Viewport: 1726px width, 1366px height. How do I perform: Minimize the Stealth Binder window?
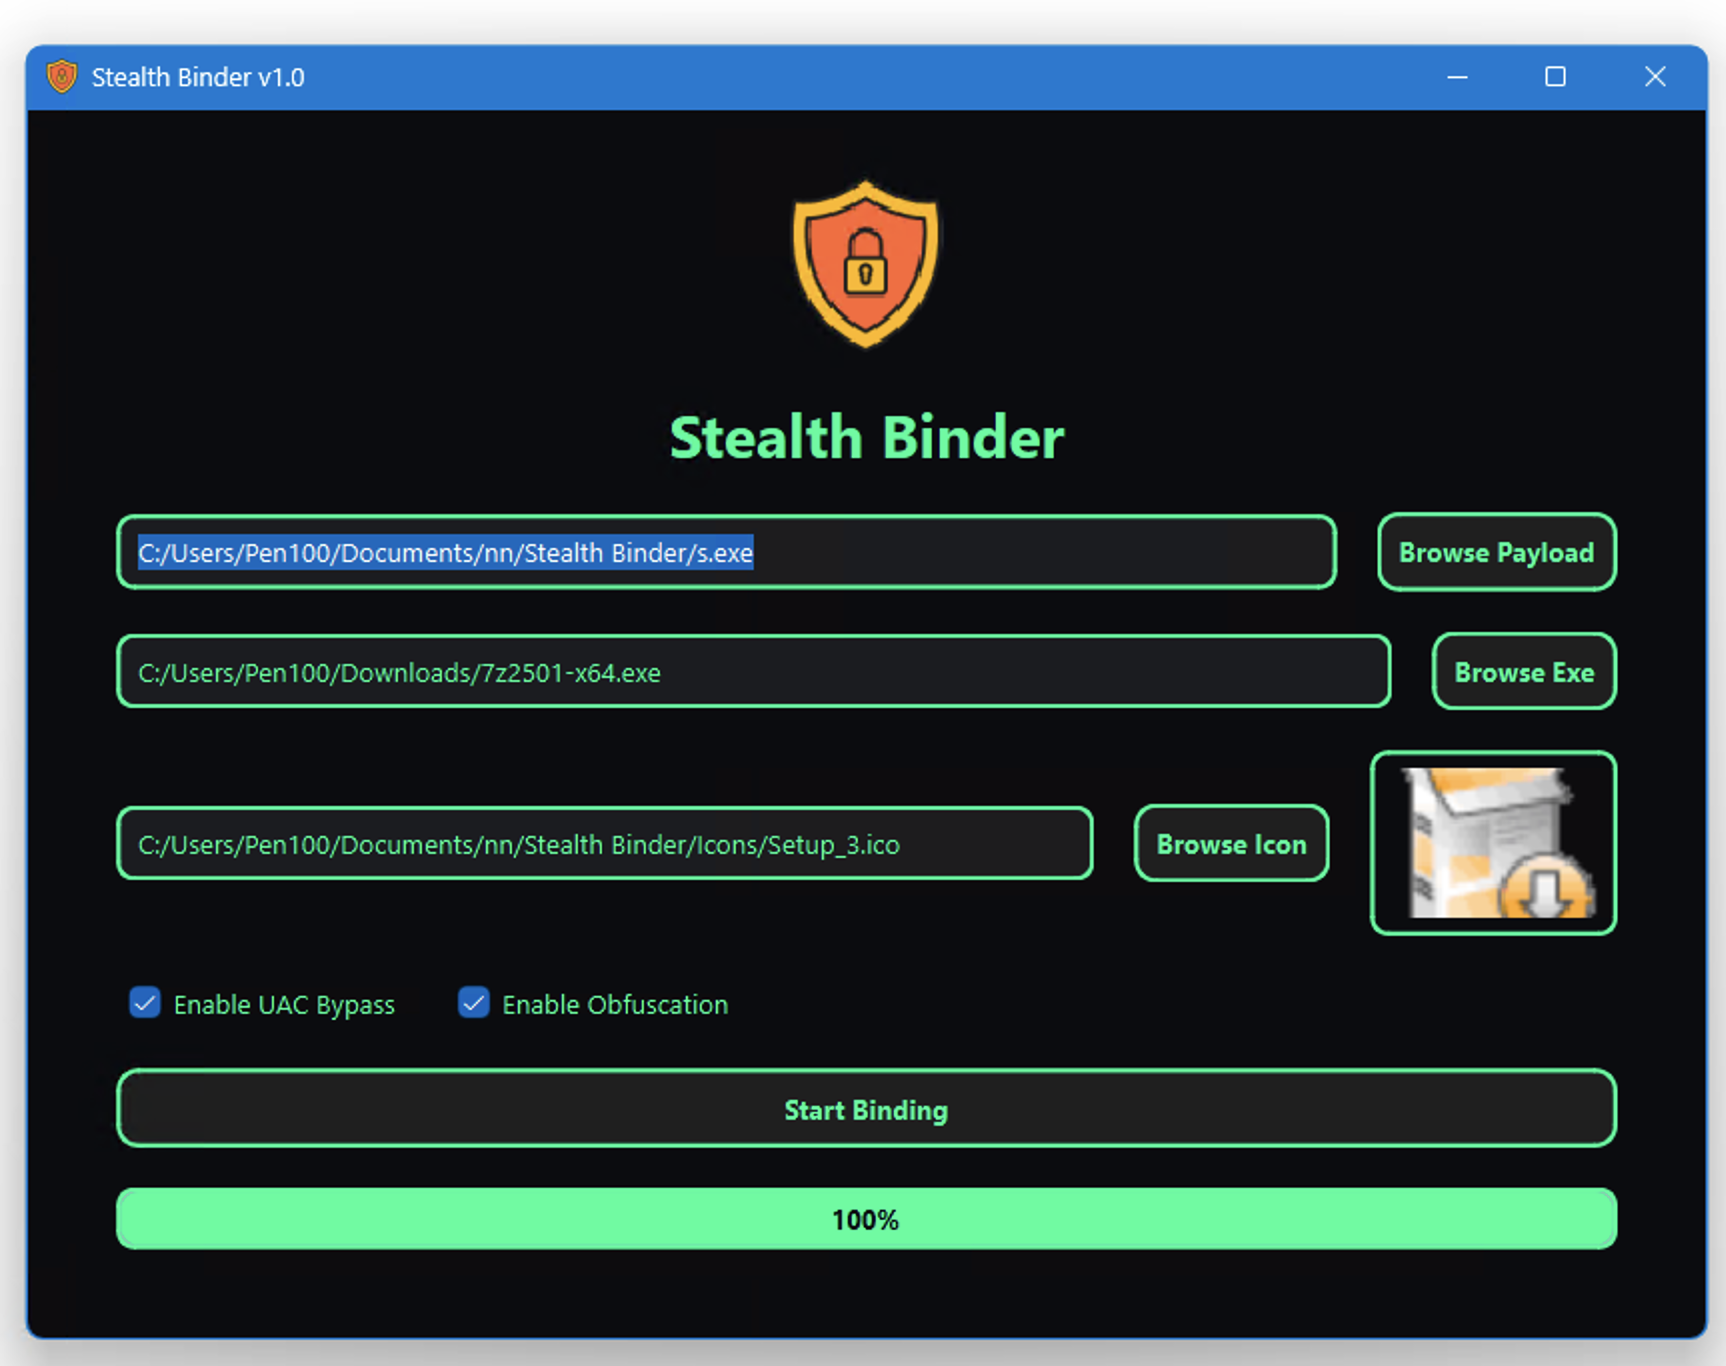[1457, 77]
